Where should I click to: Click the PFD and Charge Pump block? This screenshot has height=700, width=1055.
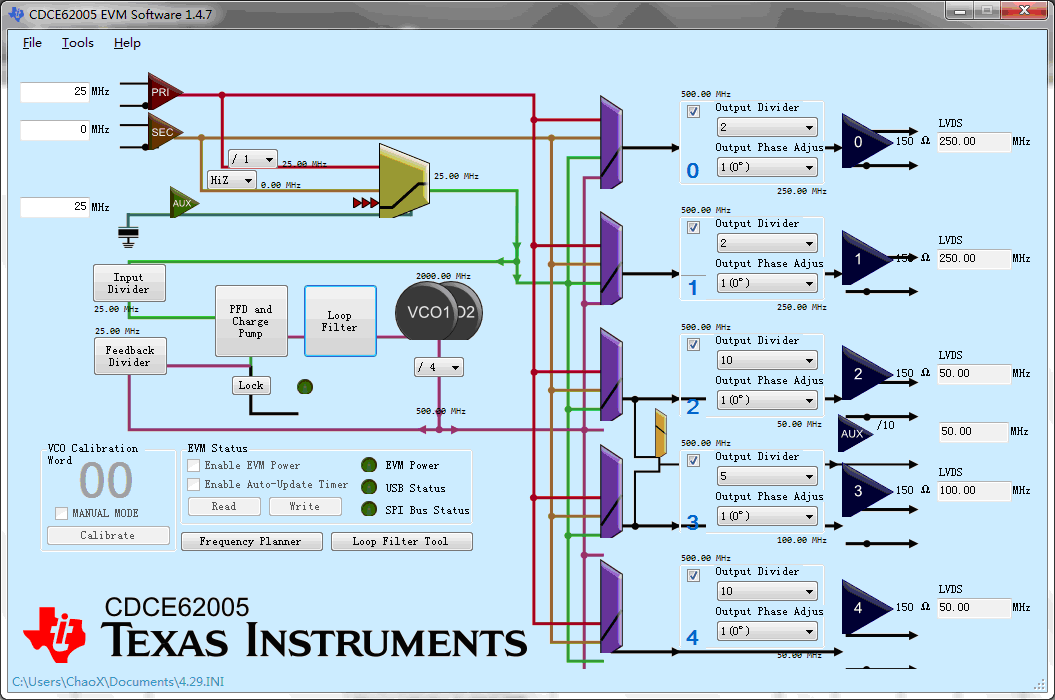[251, 320]
